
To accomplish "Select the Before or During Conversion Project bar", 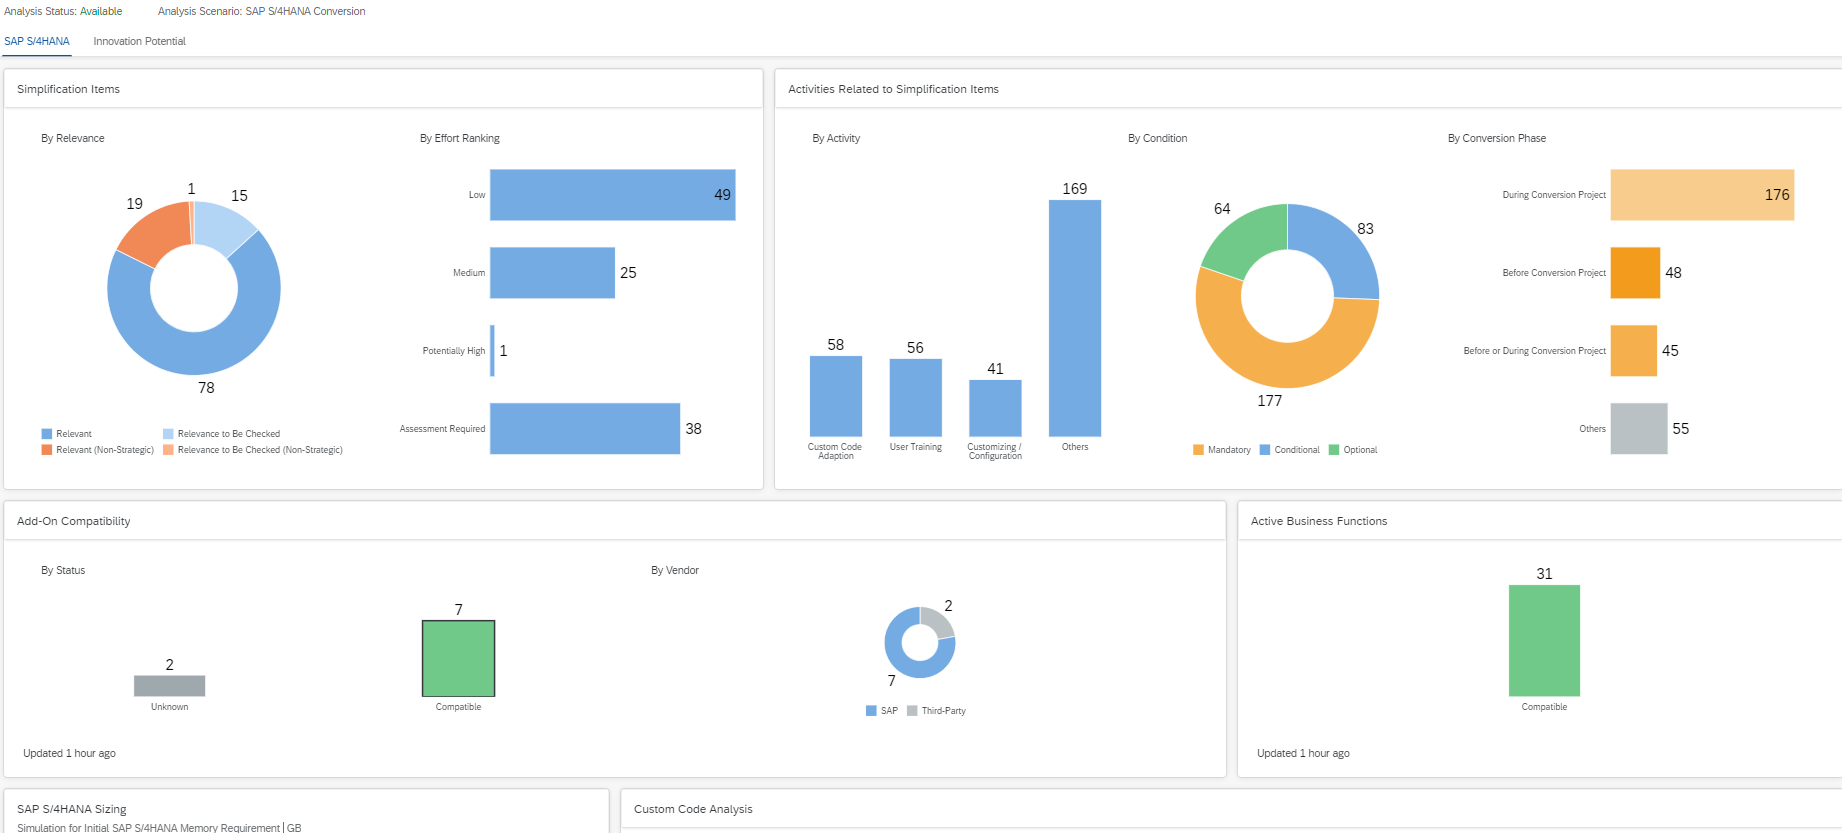I will [x=1634, y=351].
